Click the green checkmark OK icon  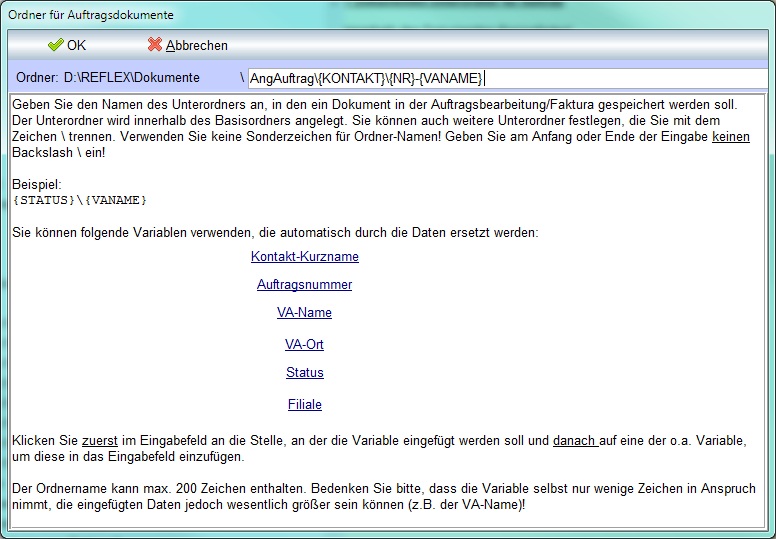coord(55,45)
